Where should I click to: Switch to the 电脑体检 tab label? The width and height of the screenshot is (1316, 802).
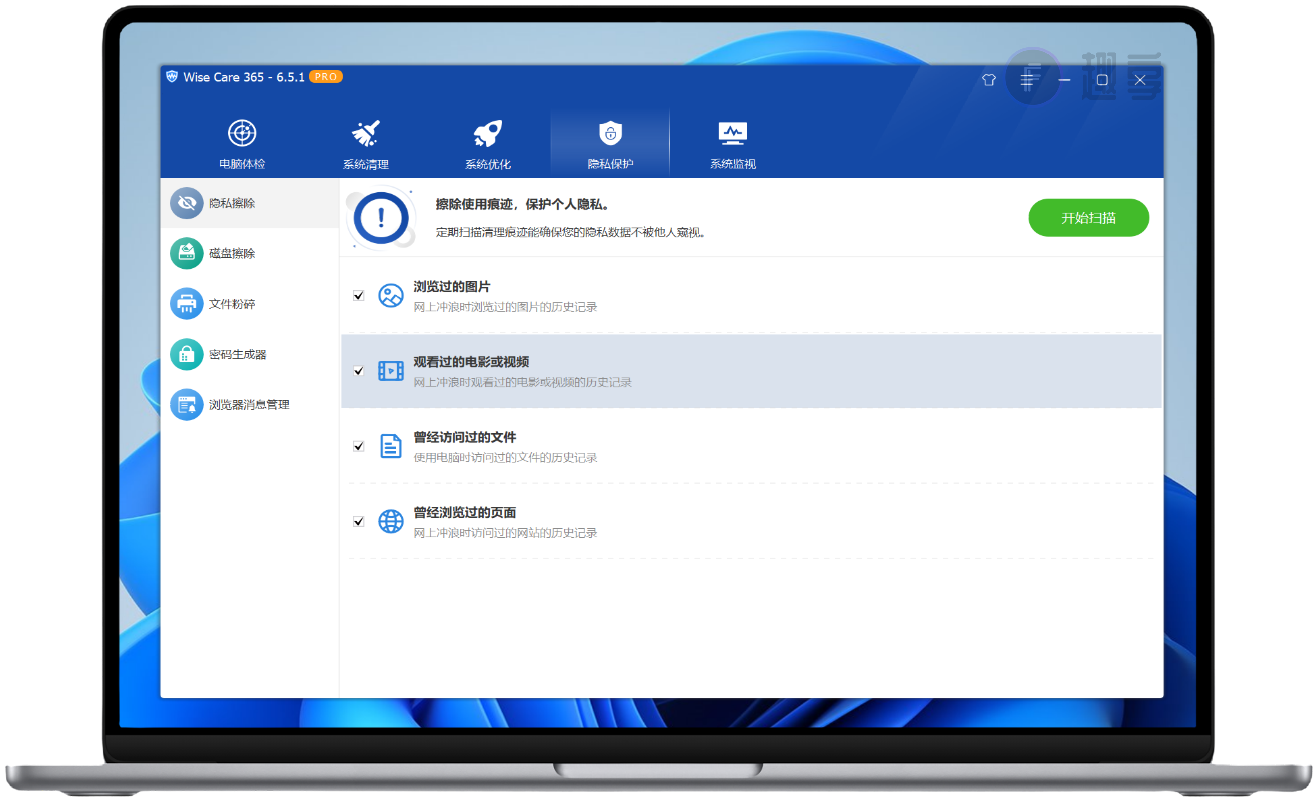(242, 164)
